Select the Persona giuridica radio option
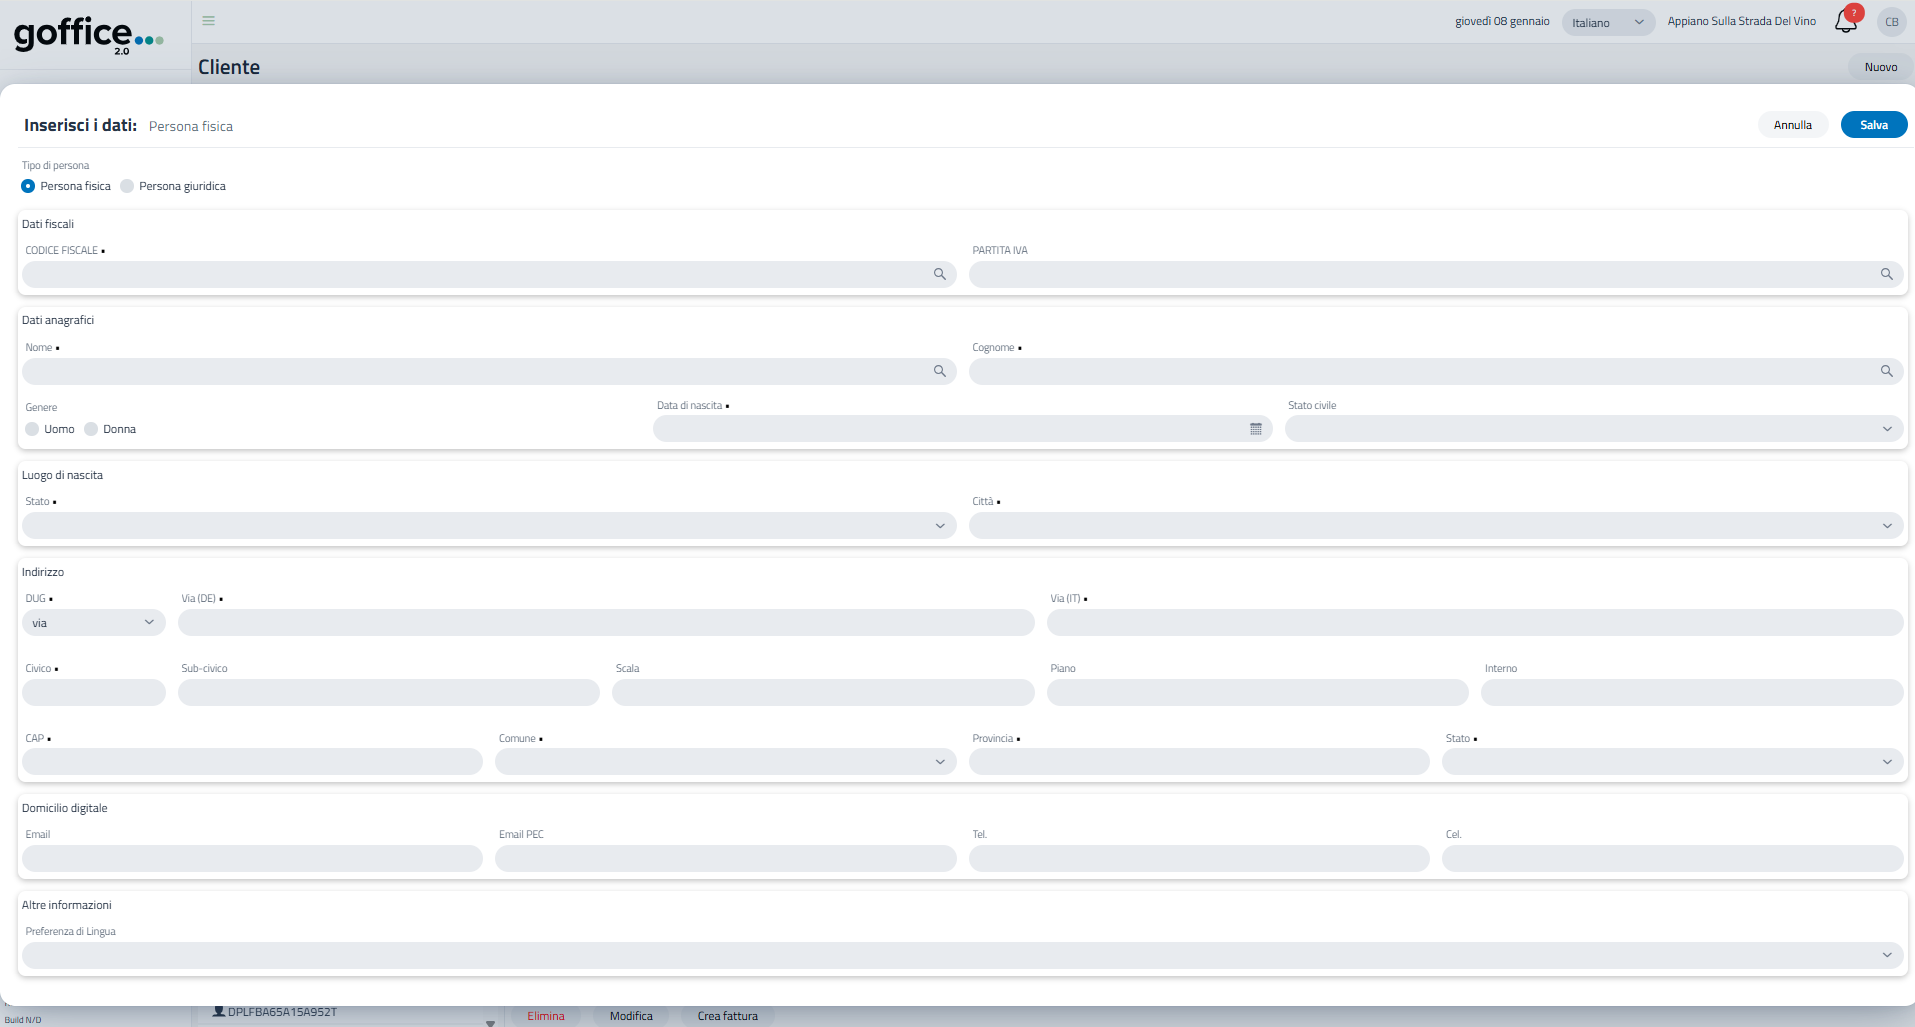The image size is (1915, 1027). tap(127, 186)
